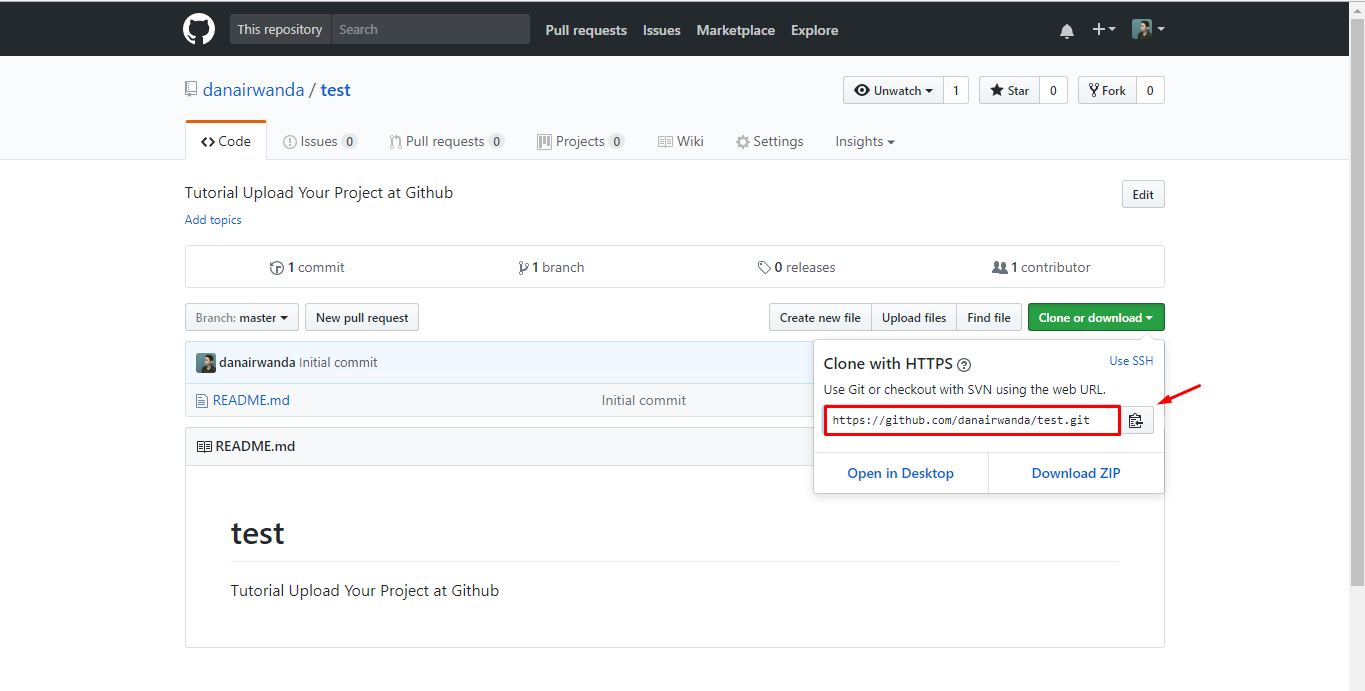Switch to the Code tab

226,141
